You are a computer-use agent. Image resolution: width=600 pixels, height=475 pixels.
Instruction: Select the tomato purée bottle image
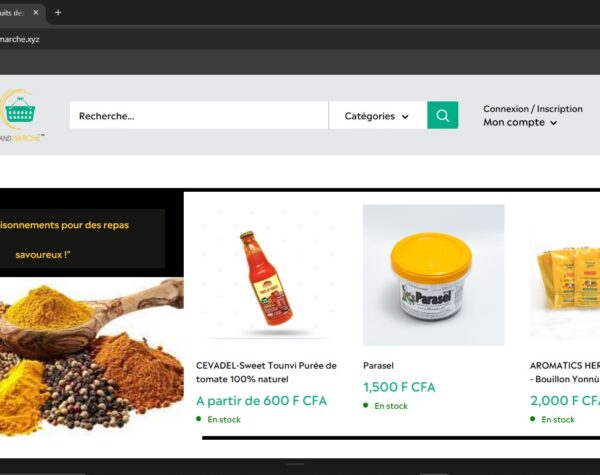(x=267, y=275)
